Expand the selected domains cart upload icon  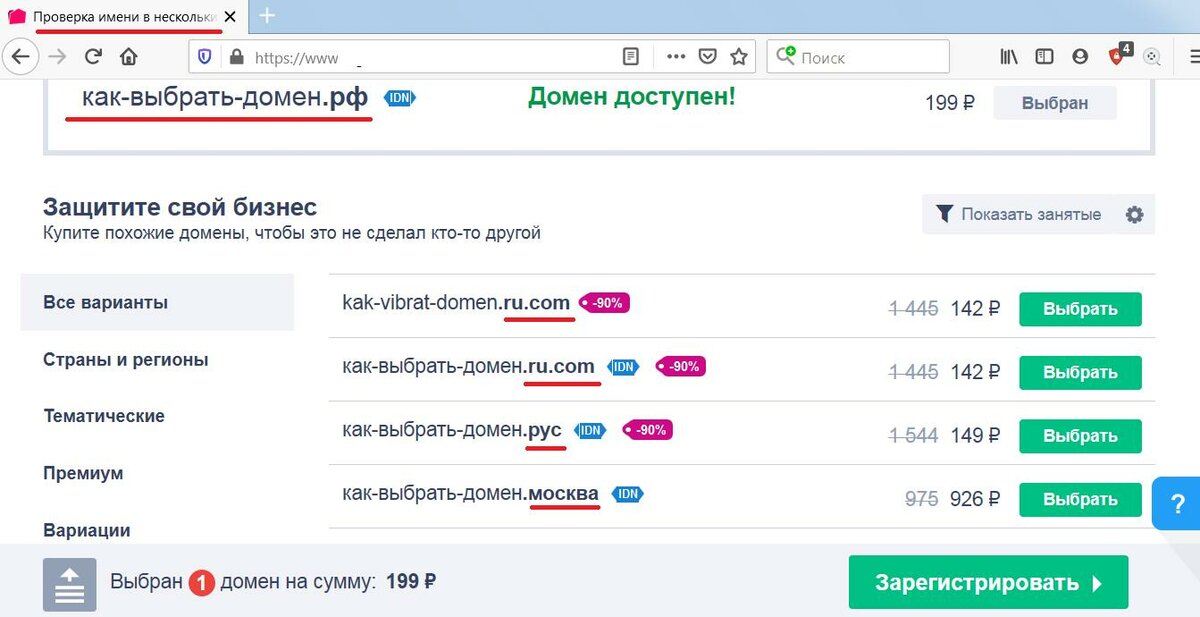[x=69, y=584]
